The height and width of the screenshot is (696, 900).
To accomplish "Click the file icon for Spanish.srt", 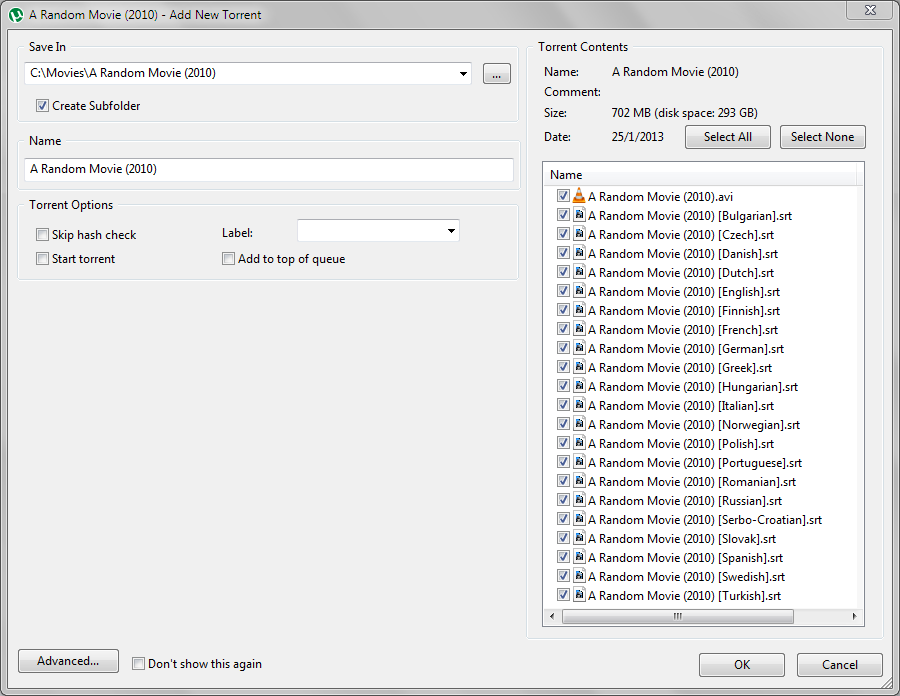I will (579, 558).
